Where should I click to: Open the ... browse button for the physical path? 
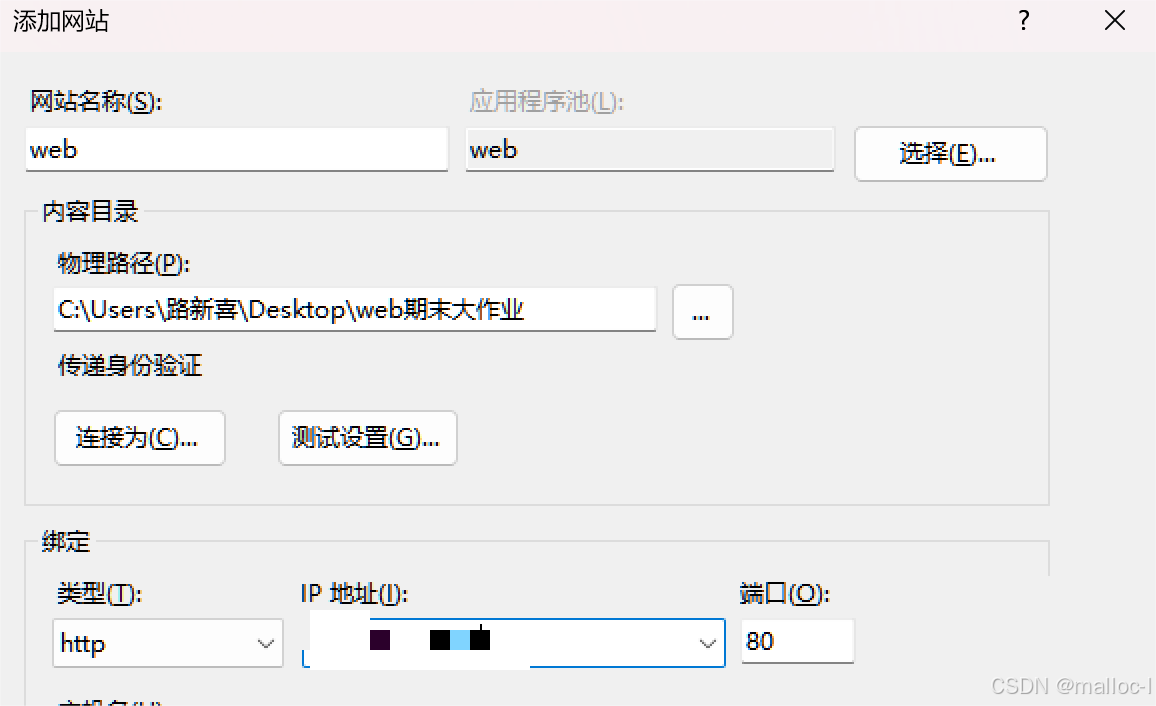703,312
